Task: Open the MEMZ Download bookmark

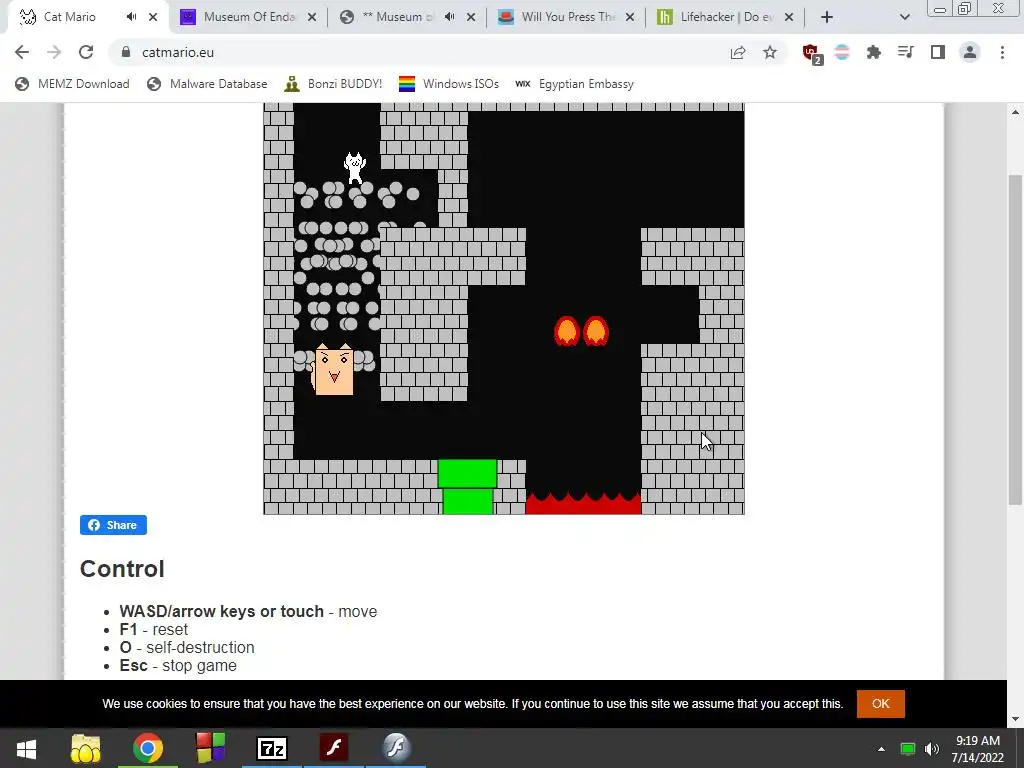Action: click(72, 84)
